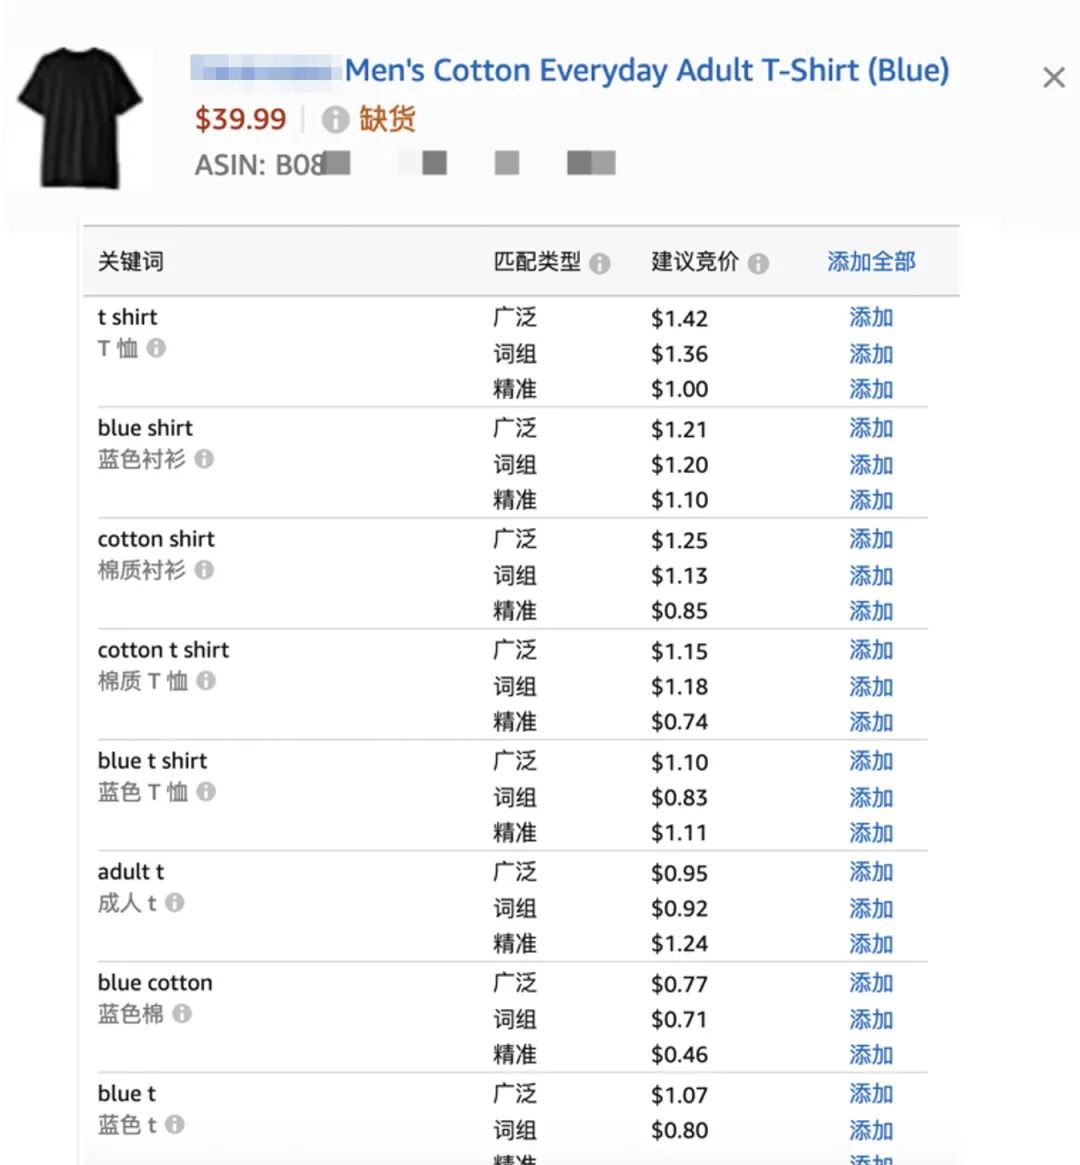The image size is (1080, 1165).
Task: Add phrase match adult t keyword at $0.92
Action: tap(871, 909)
